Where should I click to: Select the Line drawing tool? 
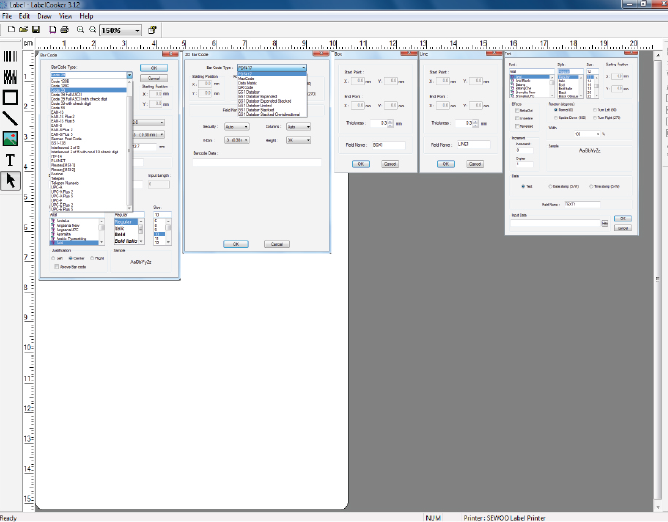point(10,118)
